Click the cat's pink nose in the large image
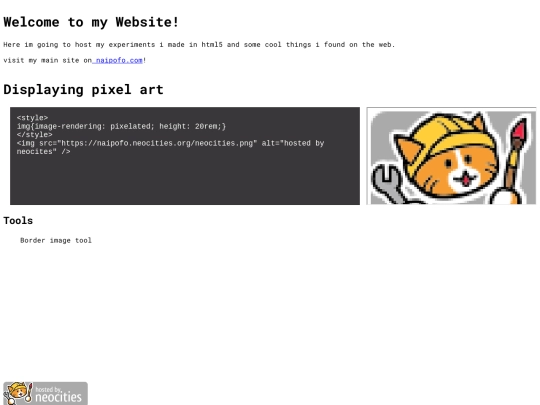Screen dimensions: 540x405 pos(466,180)
